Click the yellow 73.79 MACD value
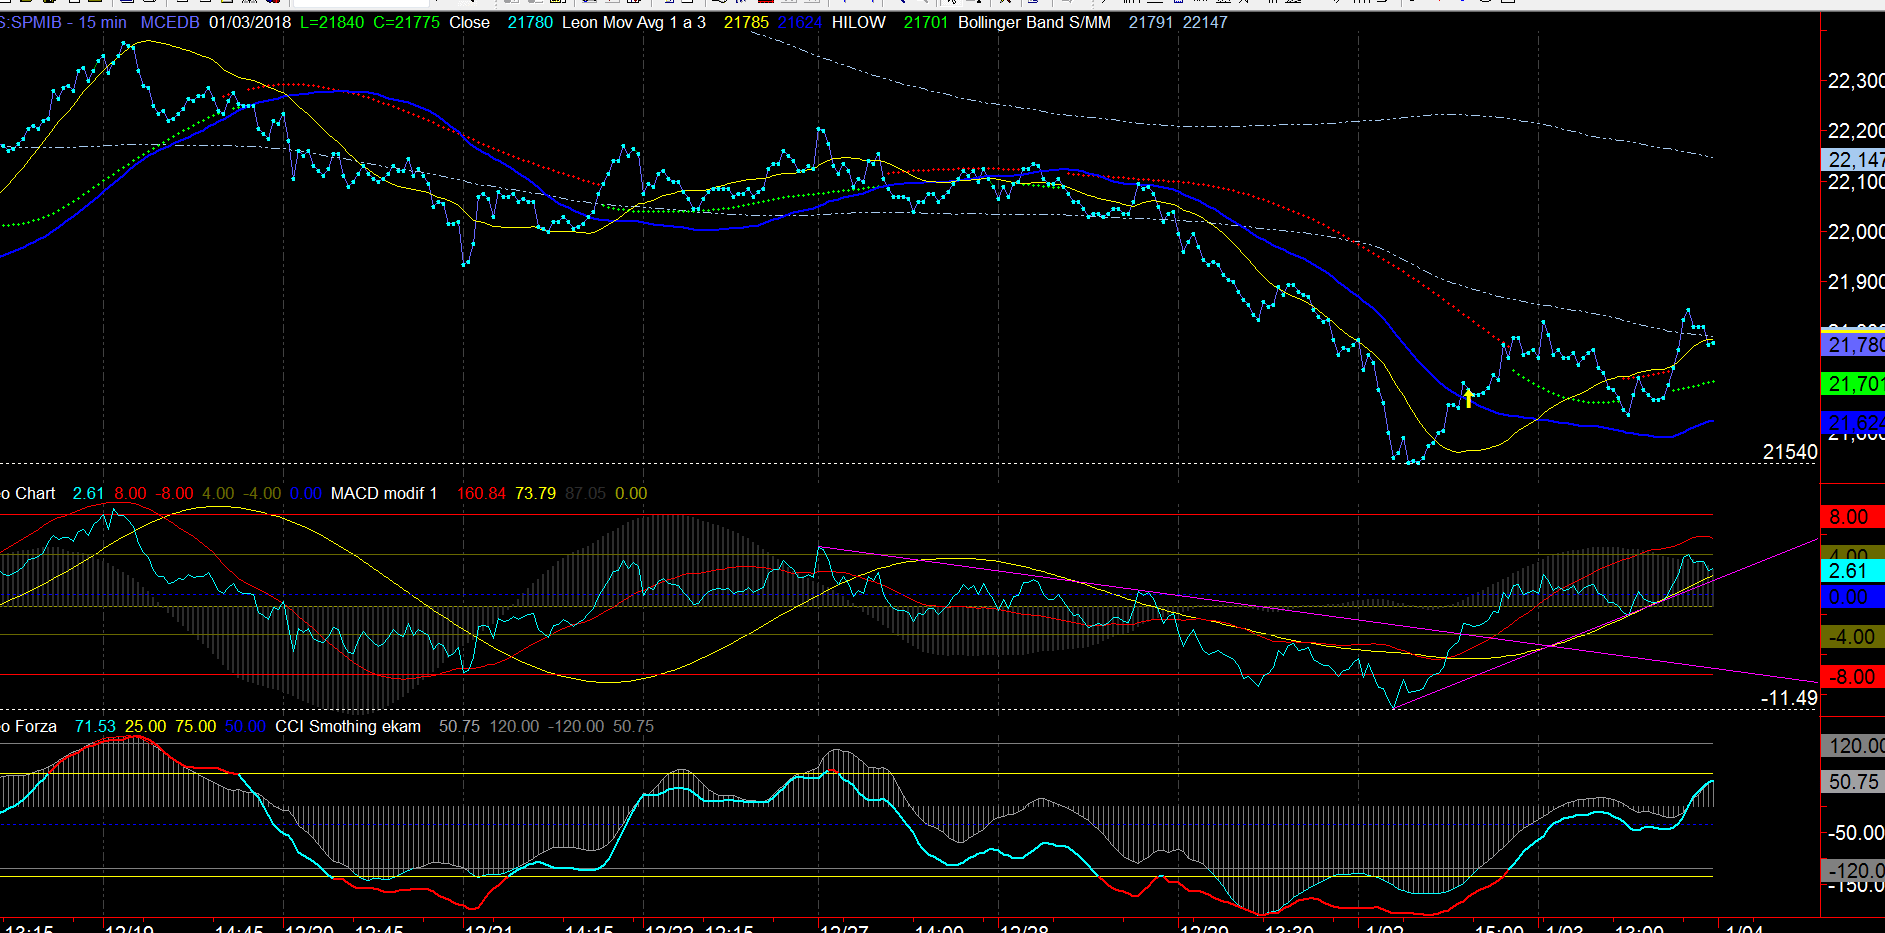 [x=535, y=493]
